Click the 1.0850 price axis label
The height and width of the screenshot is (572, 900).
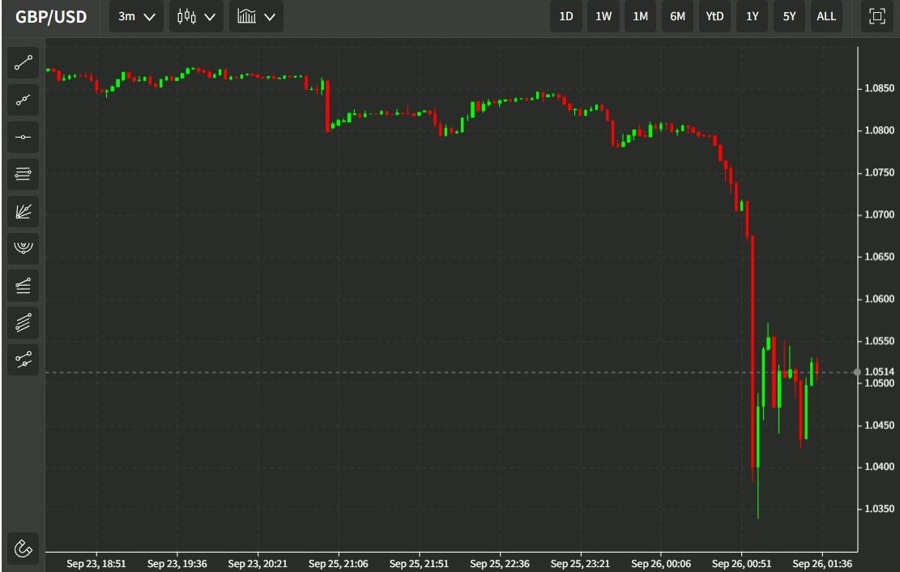(x=879, y=88)
